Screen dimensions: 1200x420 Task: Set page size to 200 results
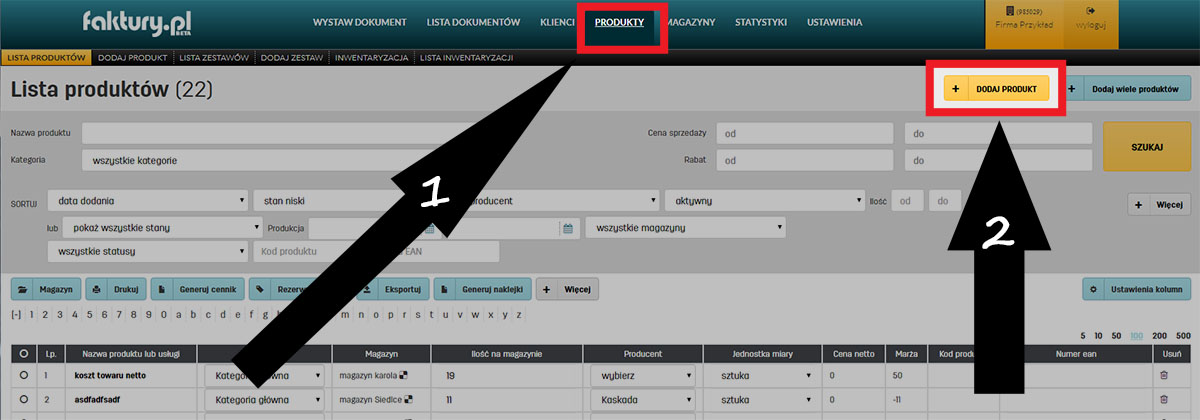pyautogui.click(x=1160, y=335)
